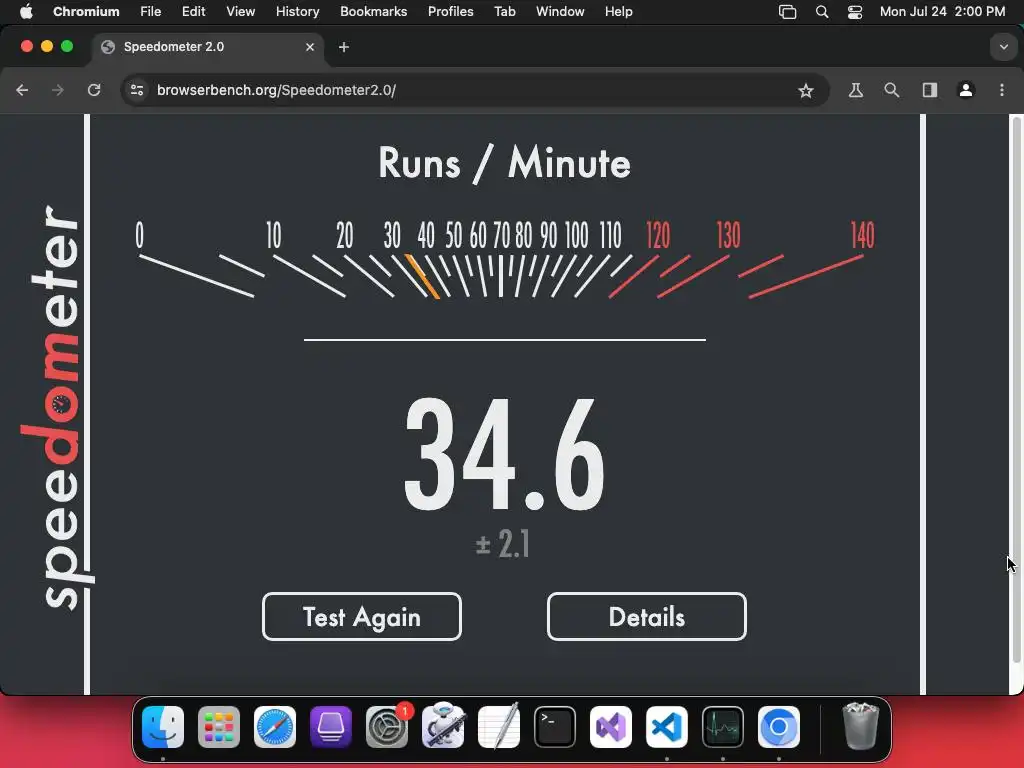Viewport: 1024px width, 768px height.
Task: Click the 0 gauge label
Action: 139,235
